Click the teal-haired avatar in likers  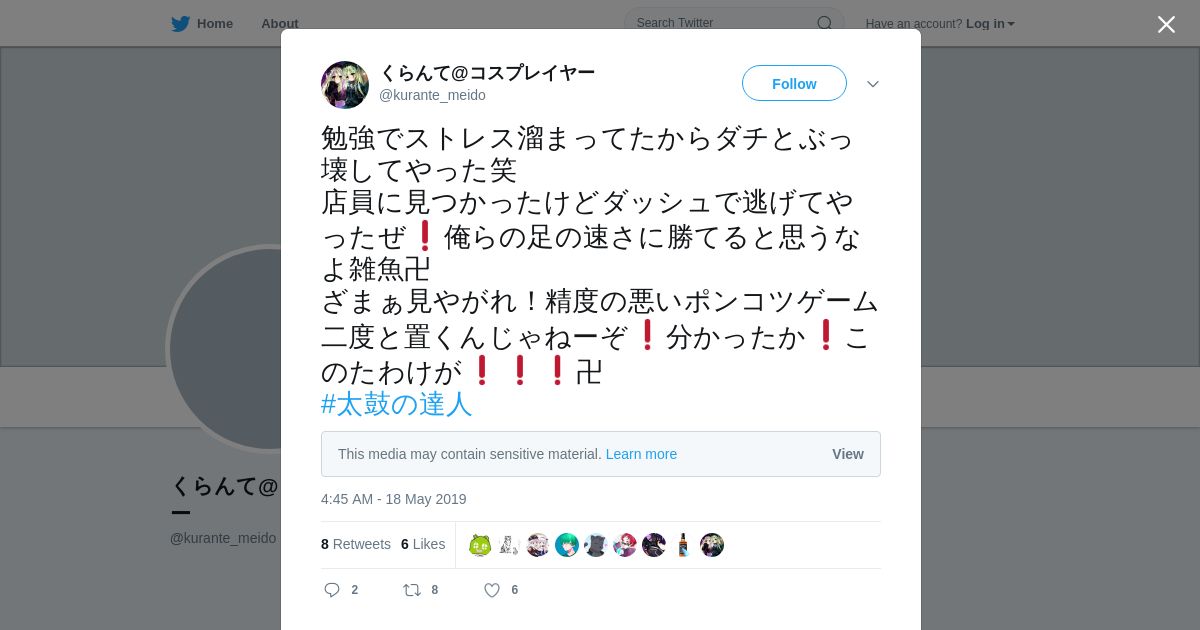pyautogui.click(x=567, y=545)
